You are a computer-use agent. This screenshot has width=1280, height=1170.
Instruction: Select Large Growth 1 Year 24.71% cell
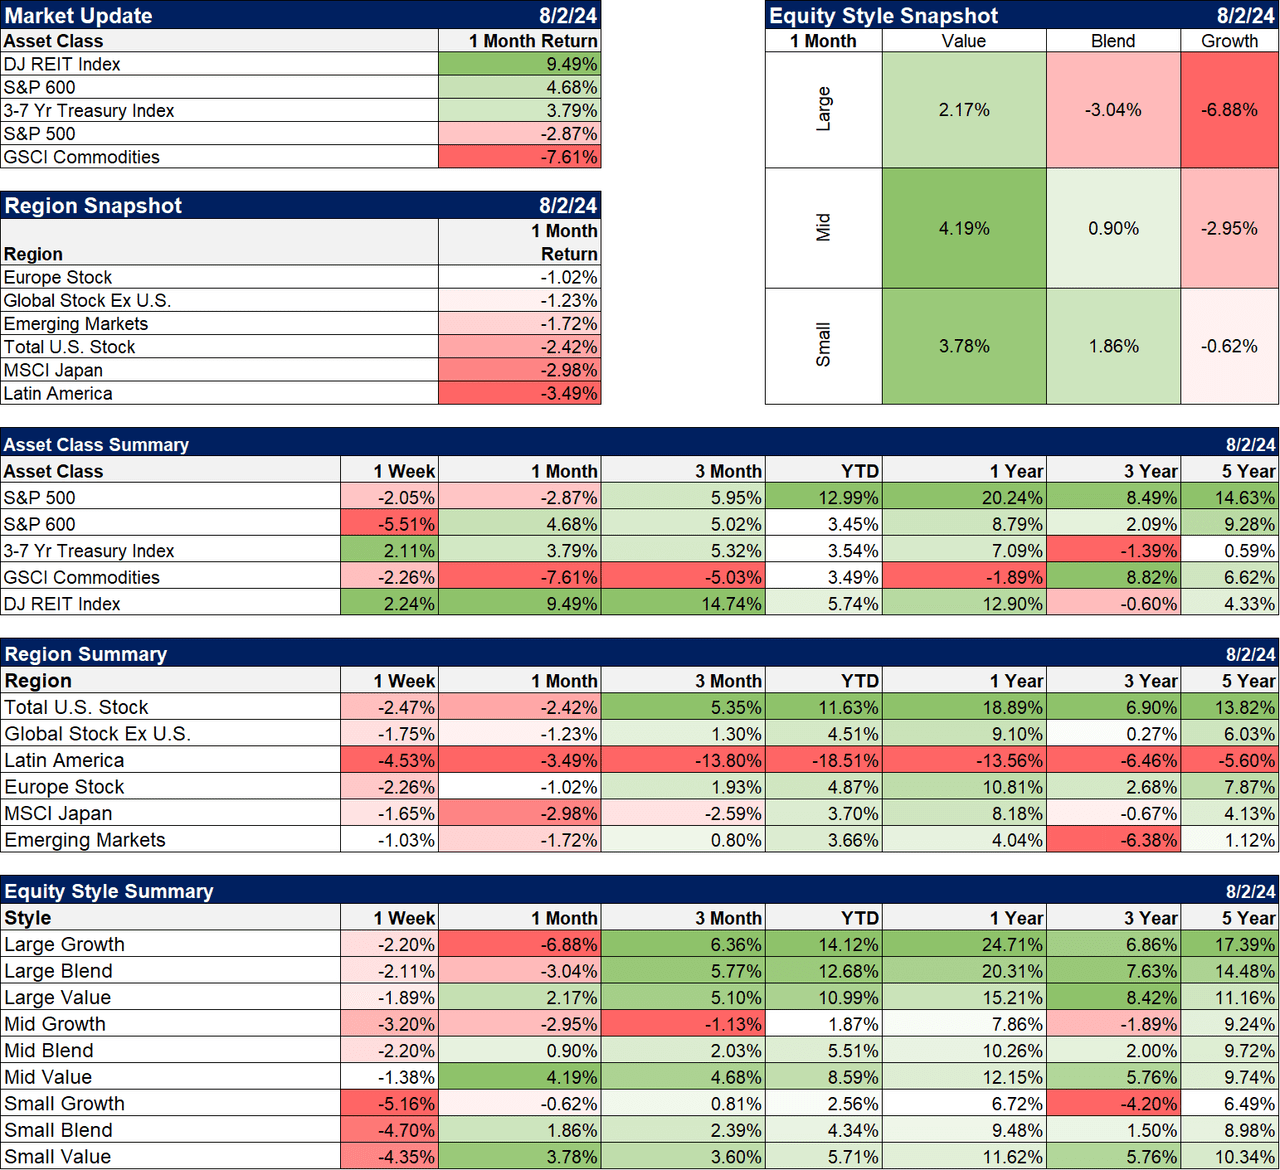pyautogui.click(x=964, y=944)
